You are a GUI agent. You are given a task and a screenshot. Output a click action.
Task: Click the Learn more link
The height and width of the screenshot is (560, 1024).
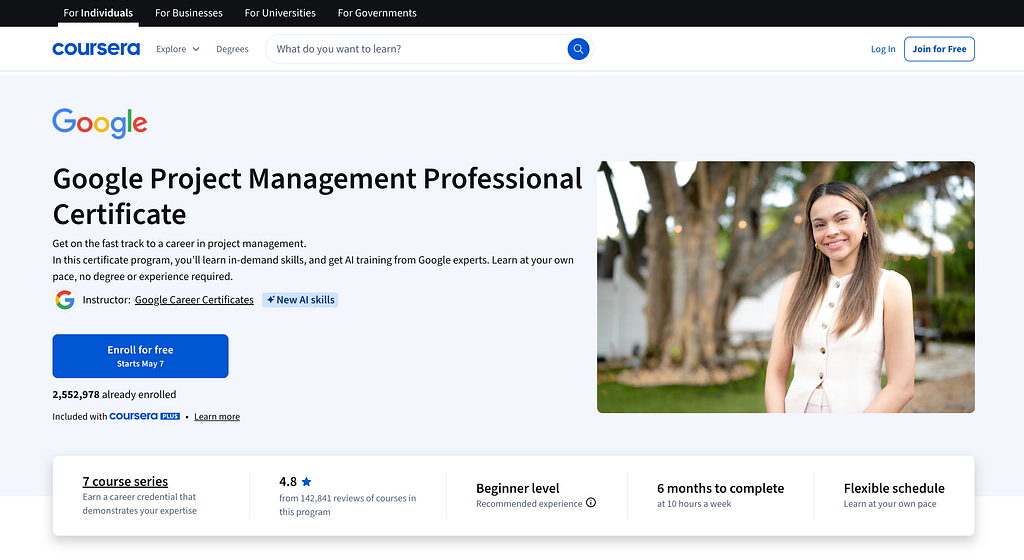[217, 416]
